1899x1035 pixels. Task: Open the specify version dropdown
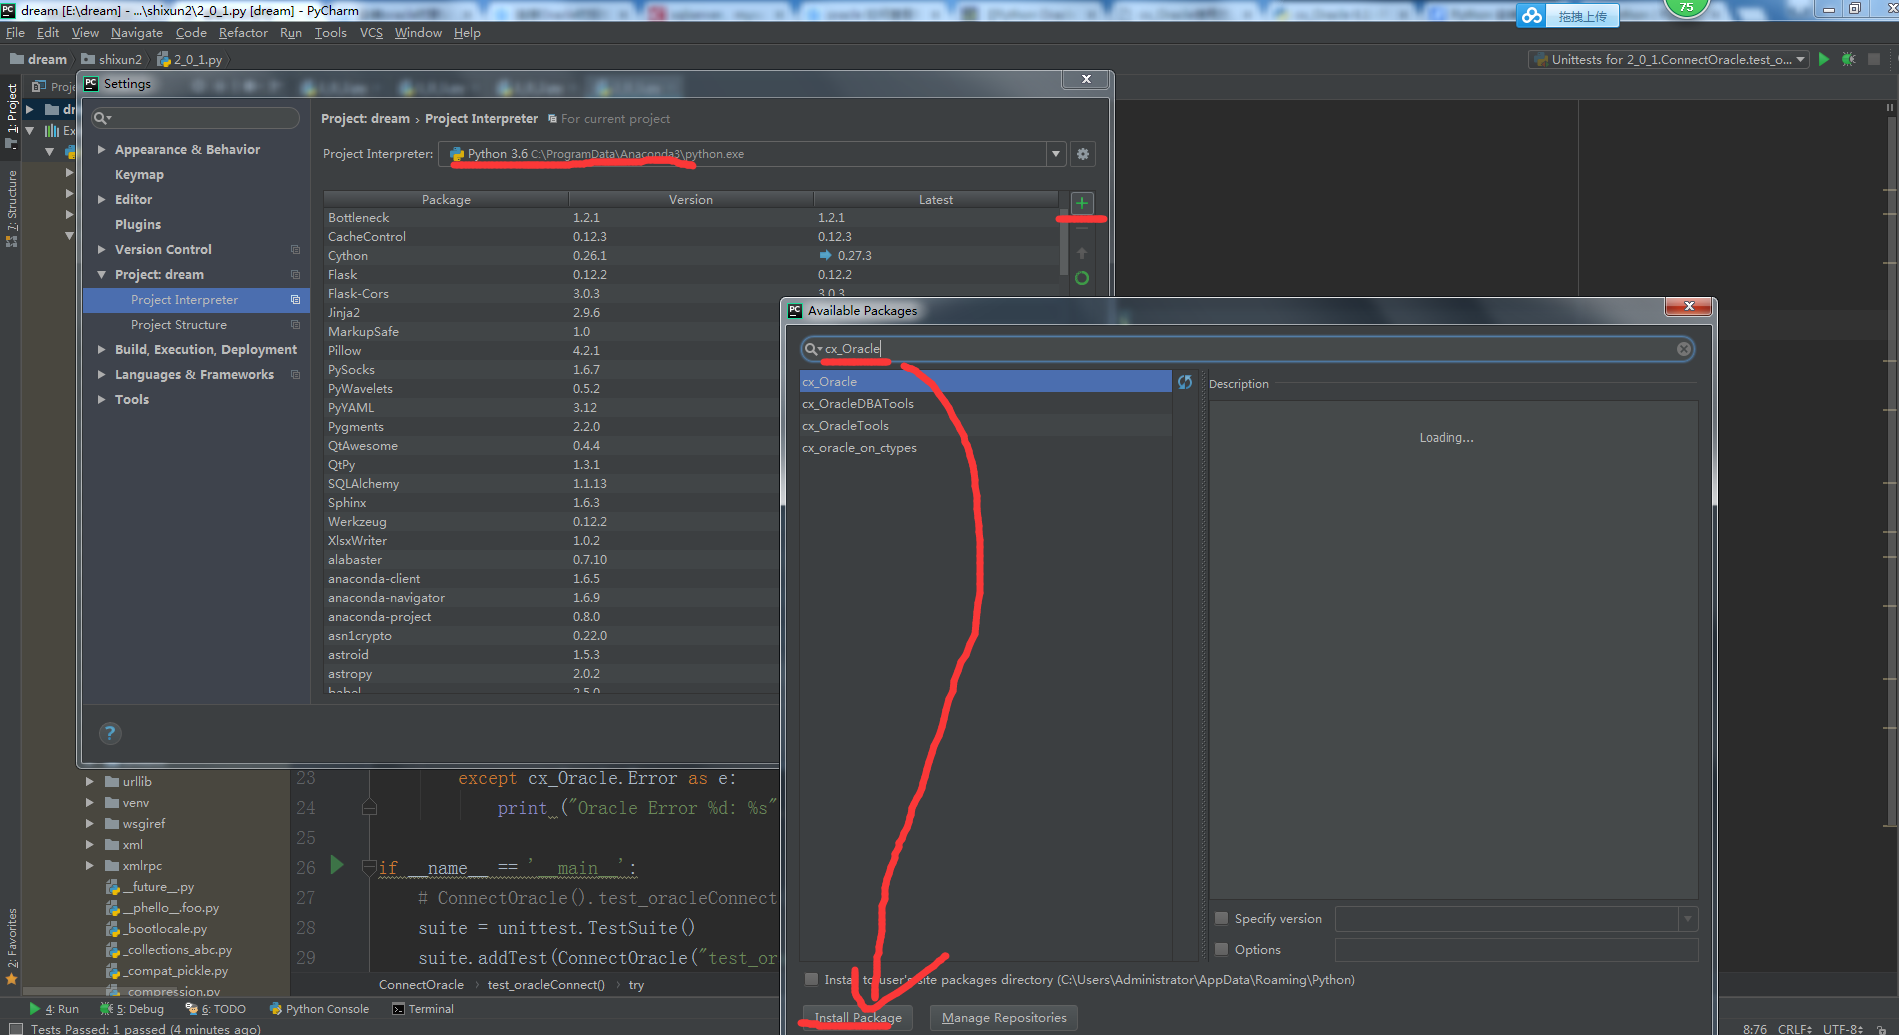coord(1688,919)
